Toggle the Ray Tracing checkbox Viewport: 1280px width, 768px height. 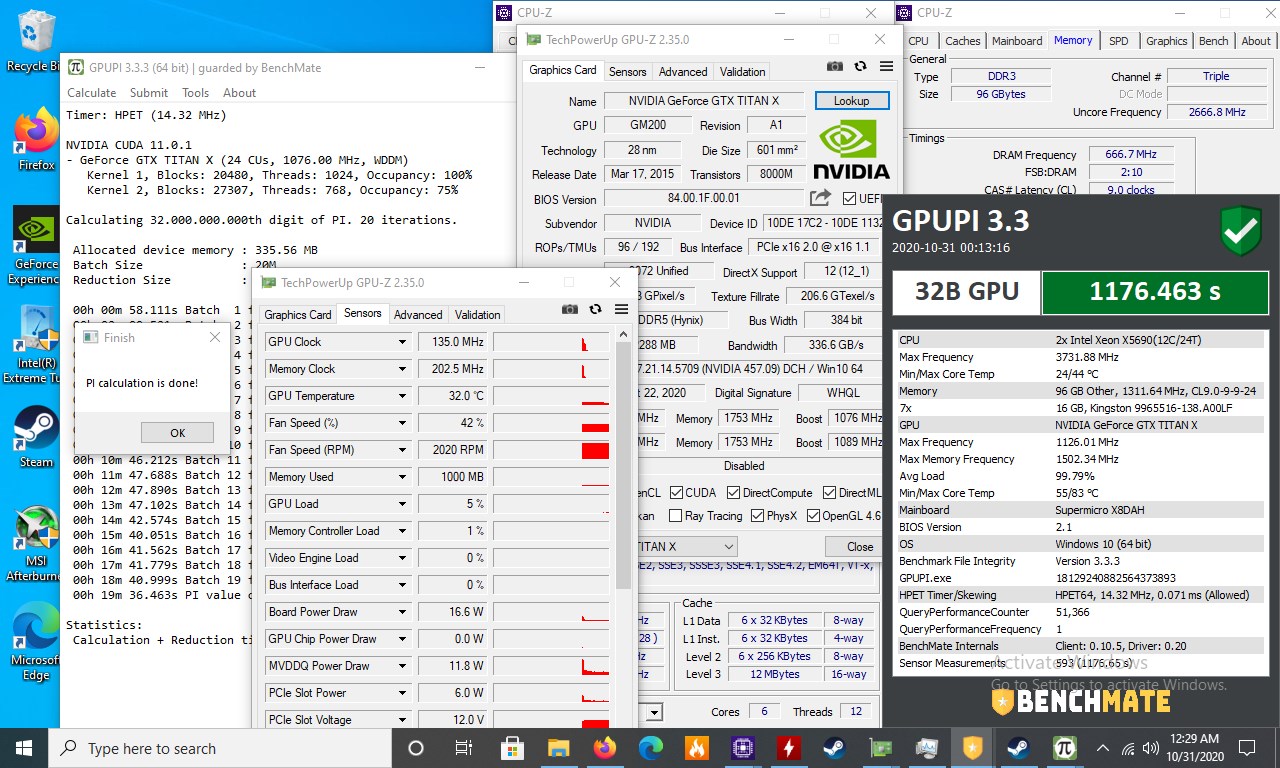677,516
